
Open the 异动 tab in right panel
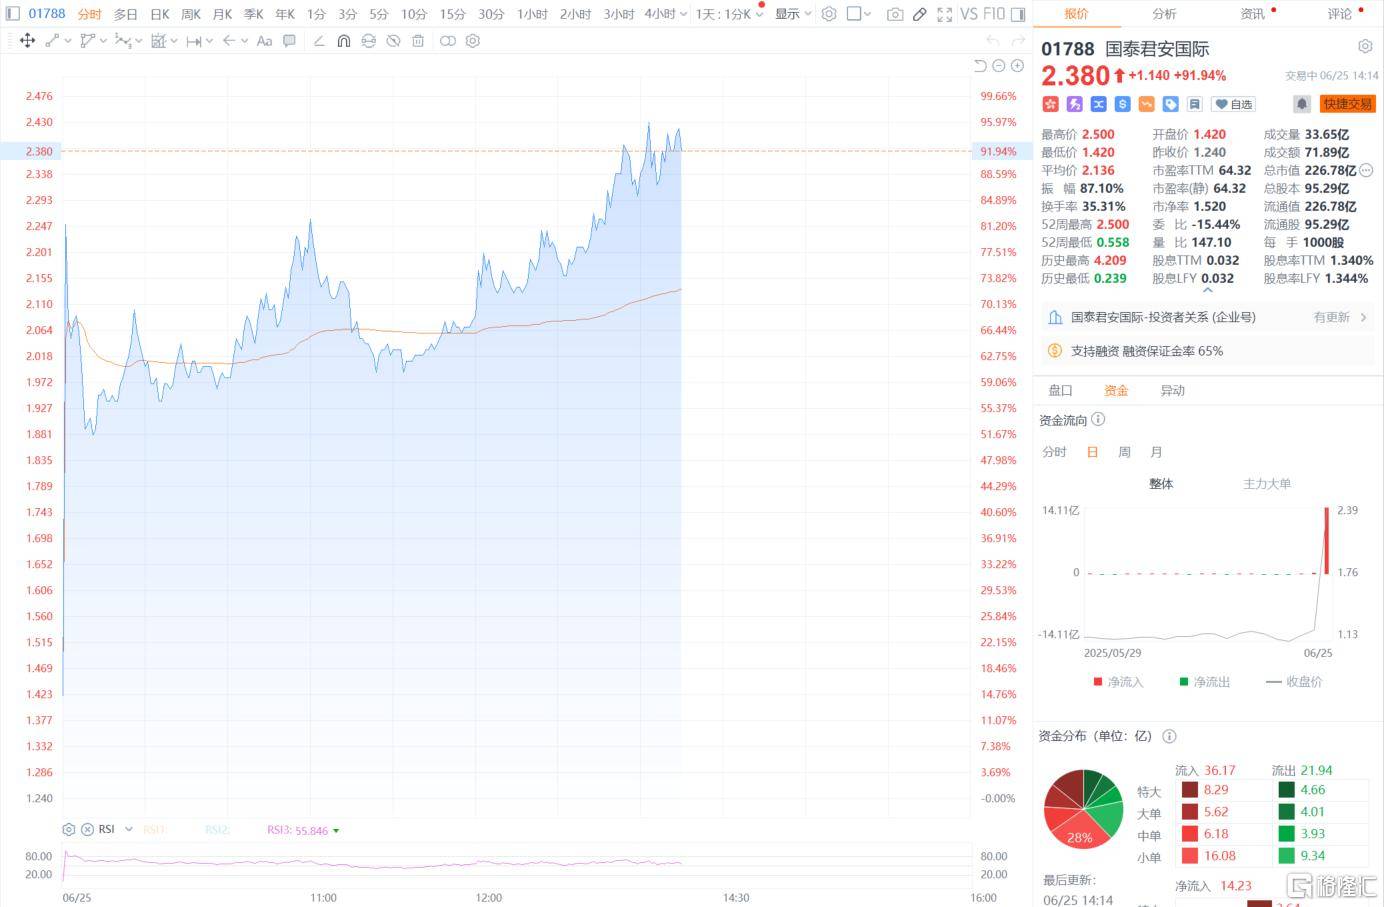pyautogui.click(x=1172, y=390)
